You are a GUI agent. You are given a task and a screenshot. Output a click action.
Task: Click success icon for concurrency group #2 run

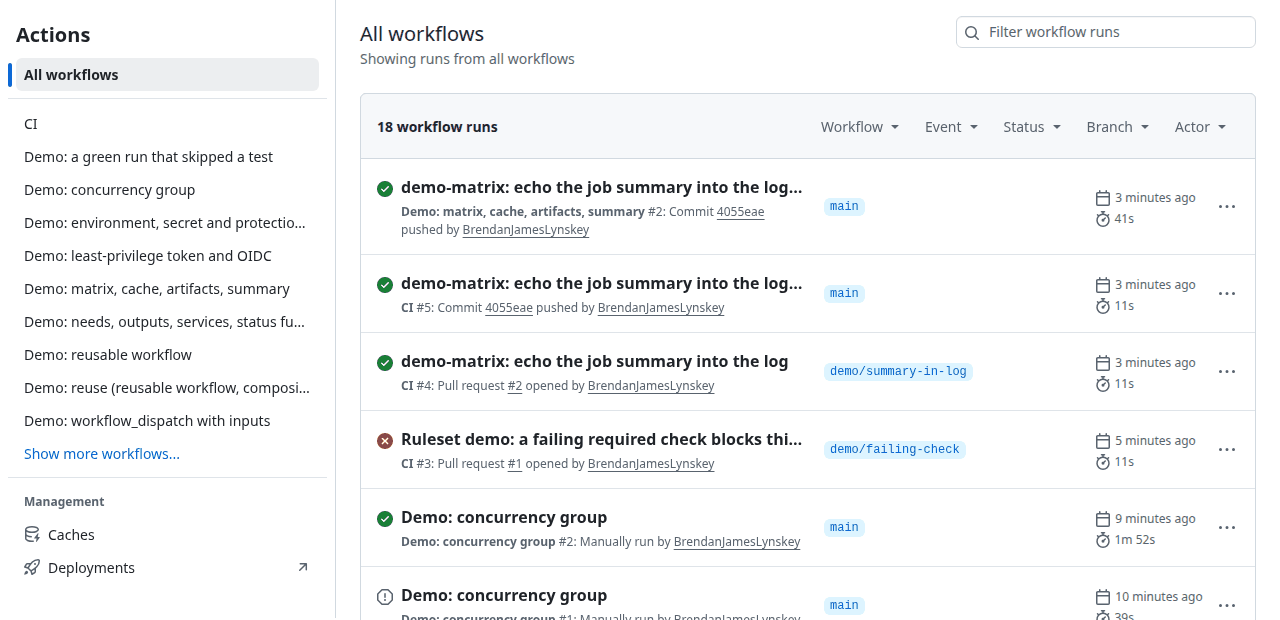[x=385, y=518]
